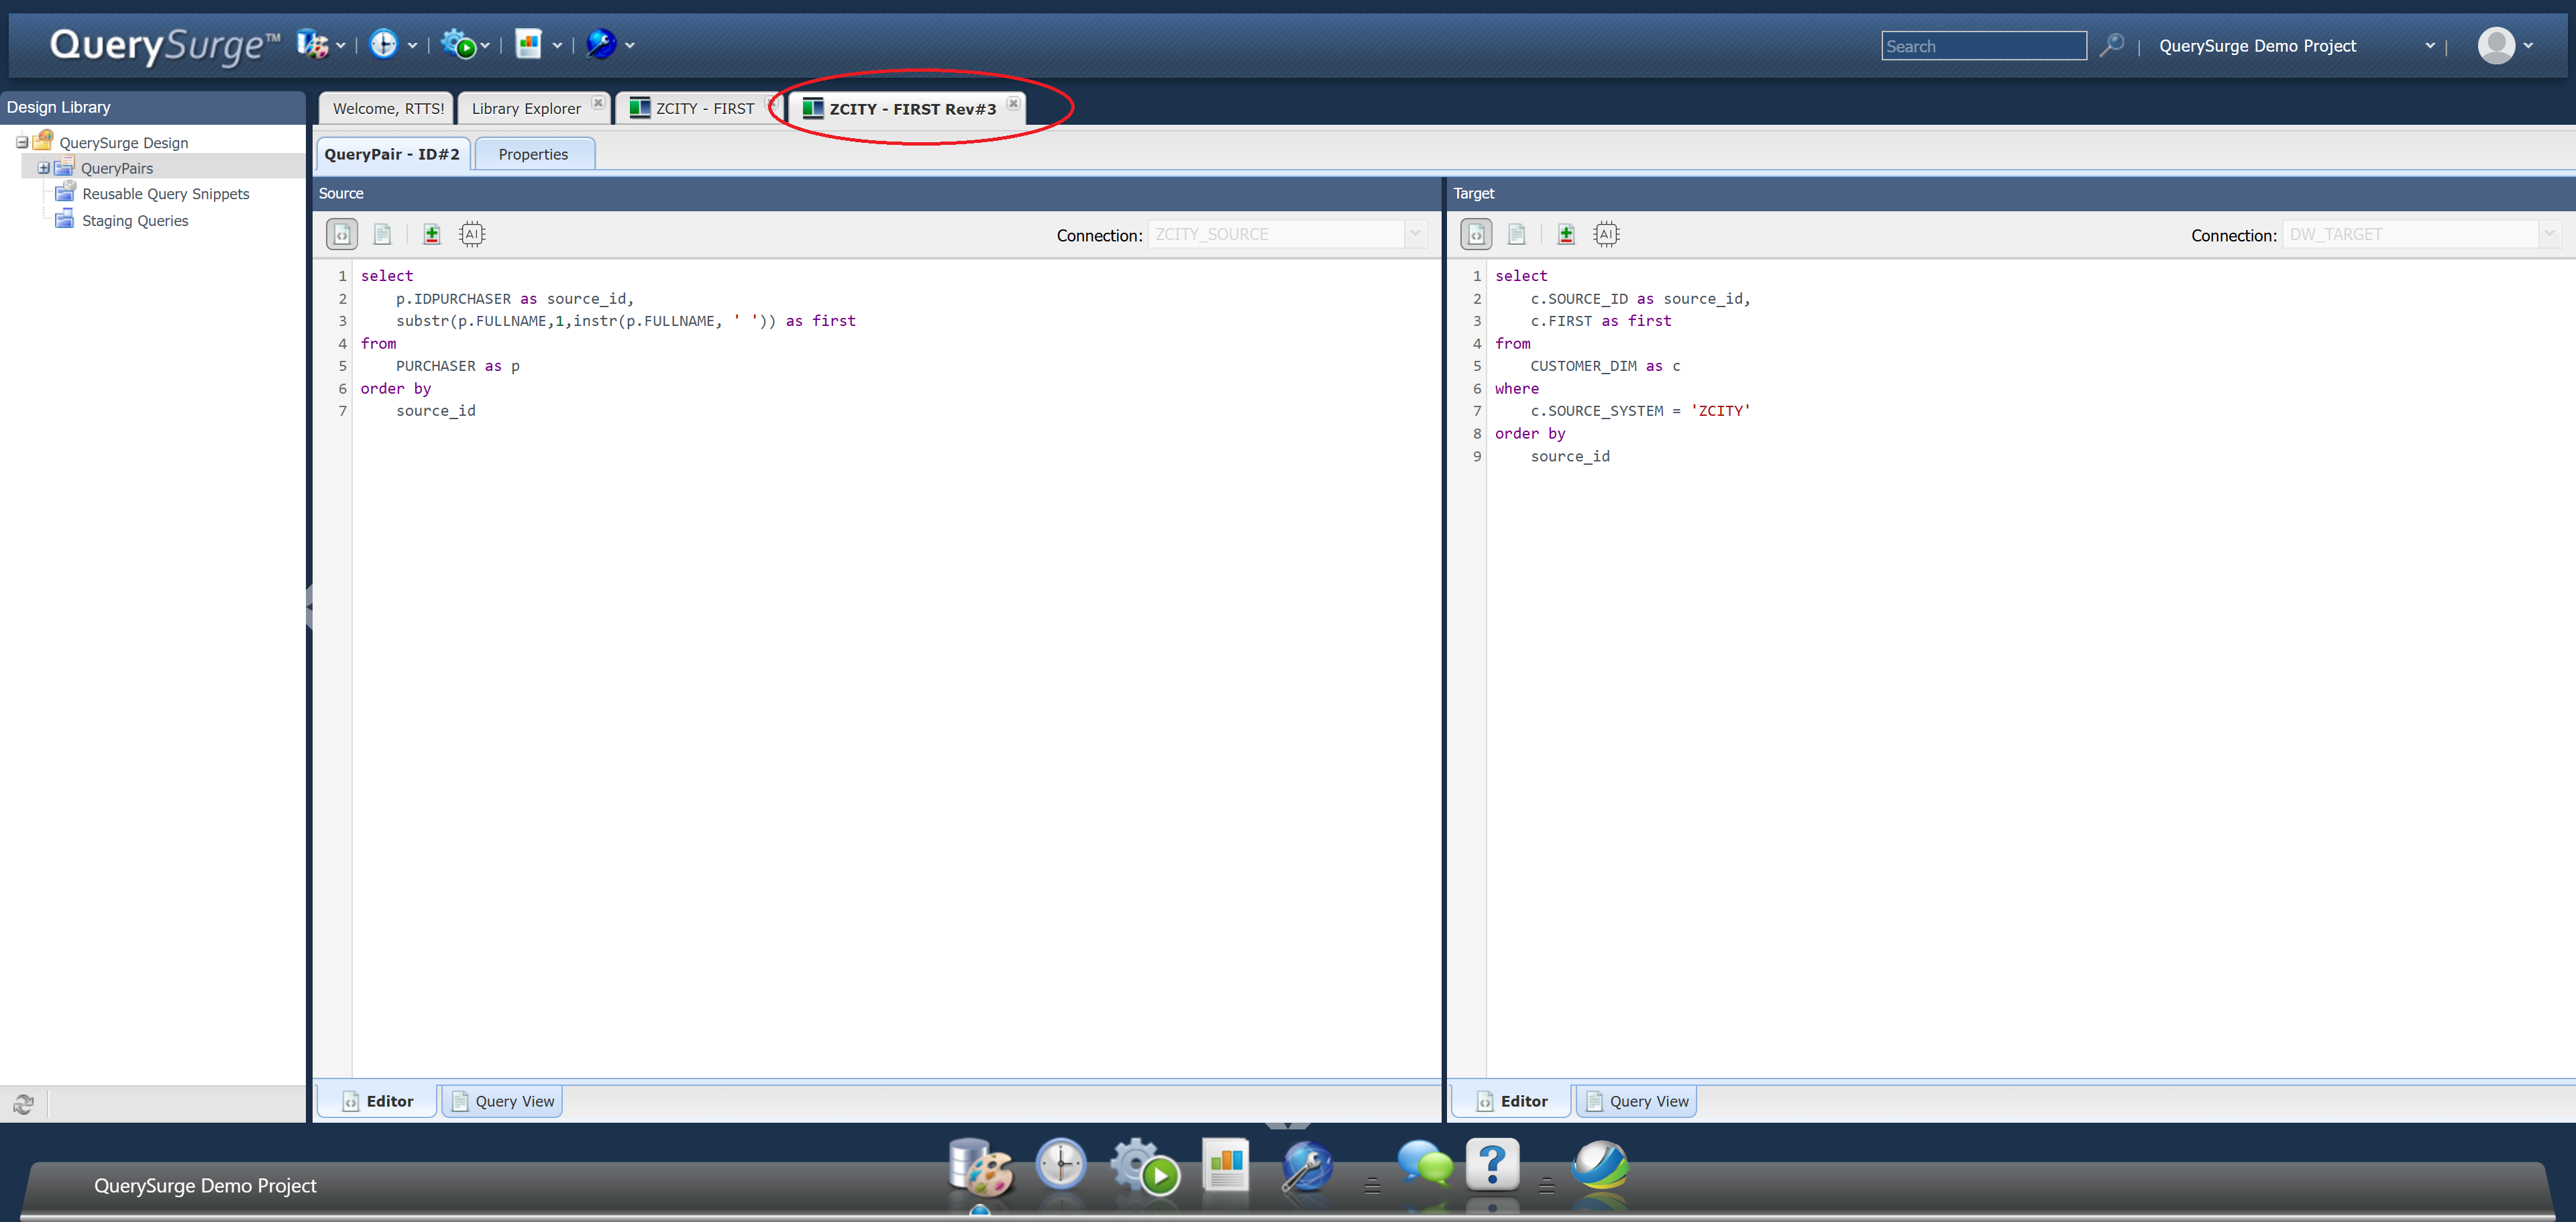The height and width of the screenshot is (1222, 2576).
Task: Open Run-time gear-play icon in bottom dock
Action: point(1146,1167)
